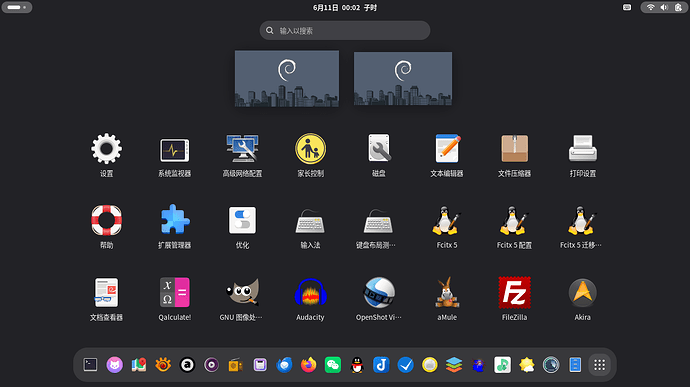Viewport: 690px width, 387px height.
Task: Launch the blue checkmark tasks app in dock
Action: click(405, 365)
